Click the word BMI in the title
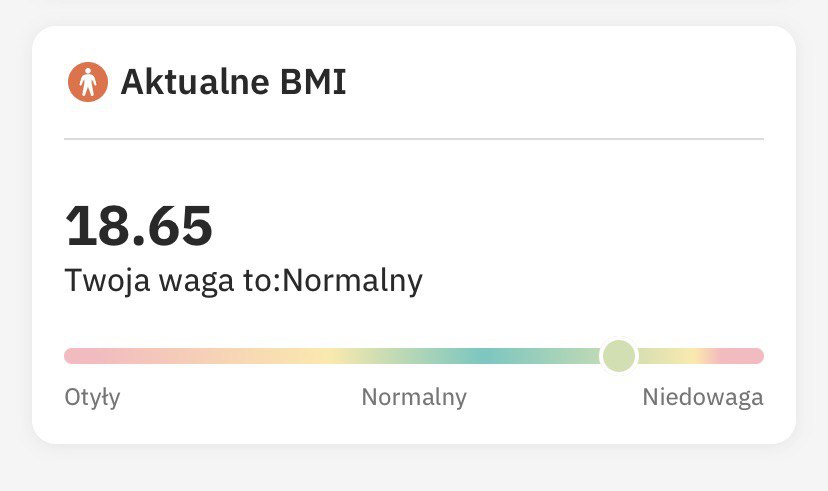 coord(313,82)
